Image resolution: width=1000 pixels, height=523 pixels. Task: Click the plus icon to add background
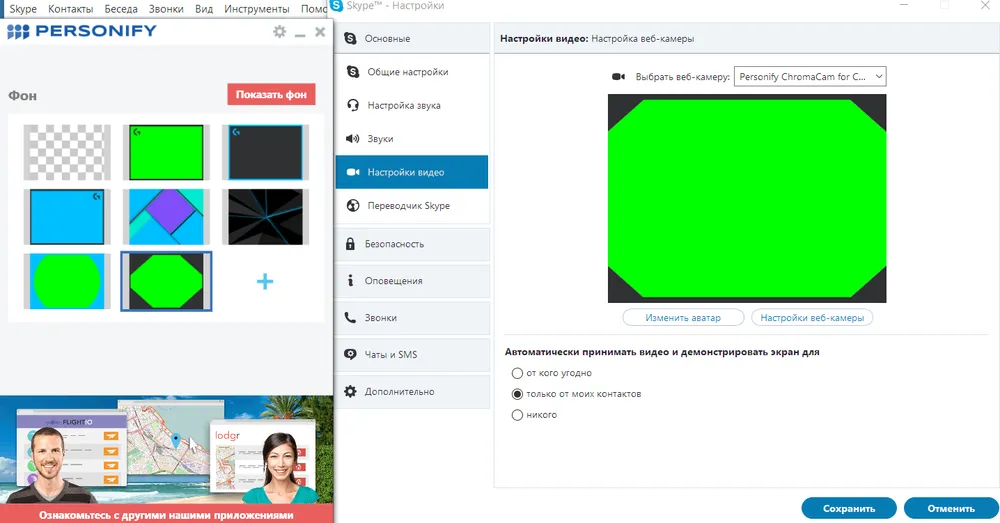(x=265, y=282)
